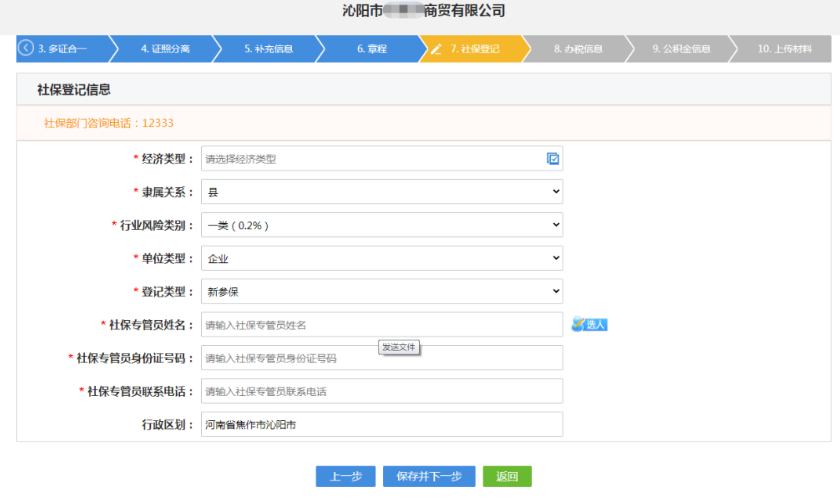
Task: Open step 5 补充信息
Action: pyautogui.click(x=268, y=48)
